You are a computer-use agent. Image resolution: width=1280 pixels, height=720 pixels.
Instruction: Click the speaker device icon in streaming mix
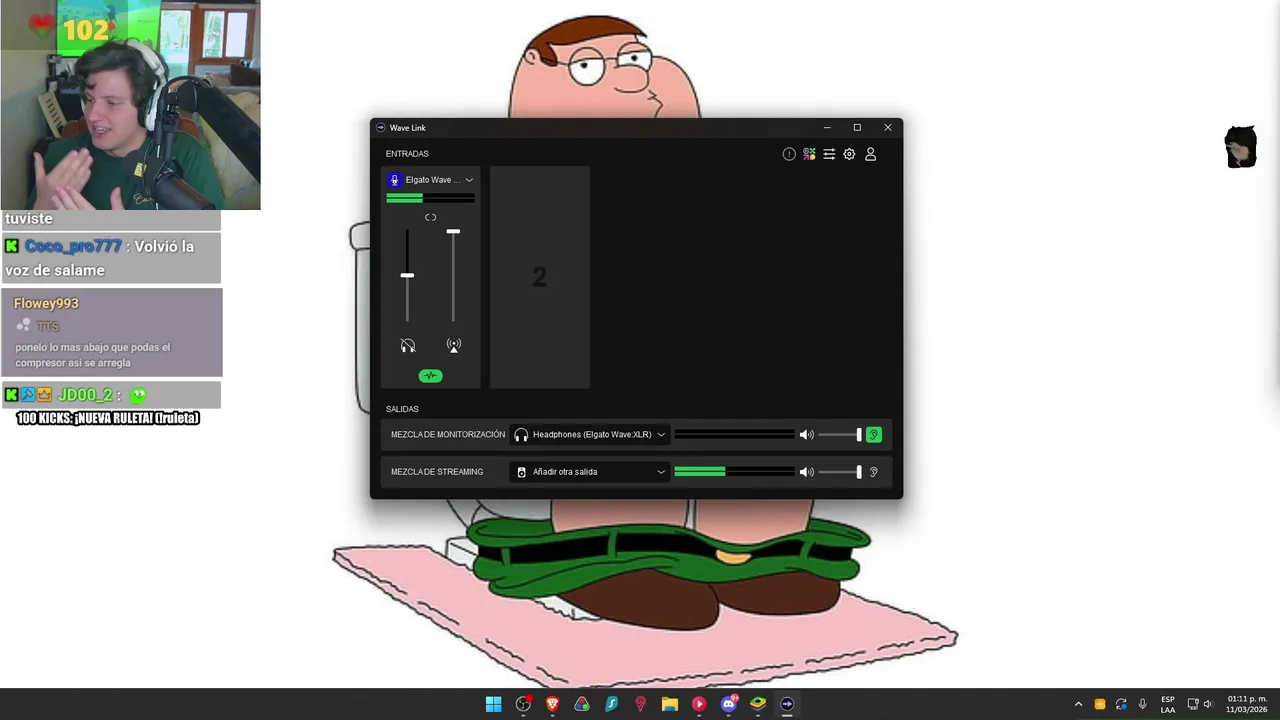pos(521,472)
